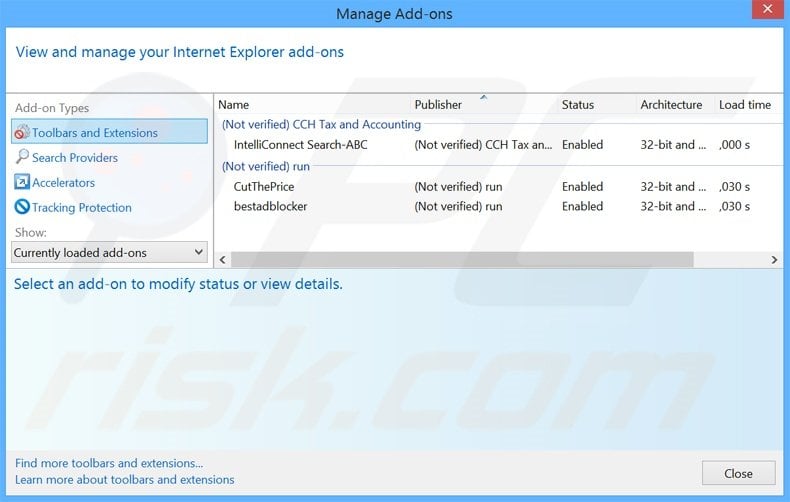Select the CutThePrice add-on row
Viewport: 790px width, 502px height.
pos(499,186)
